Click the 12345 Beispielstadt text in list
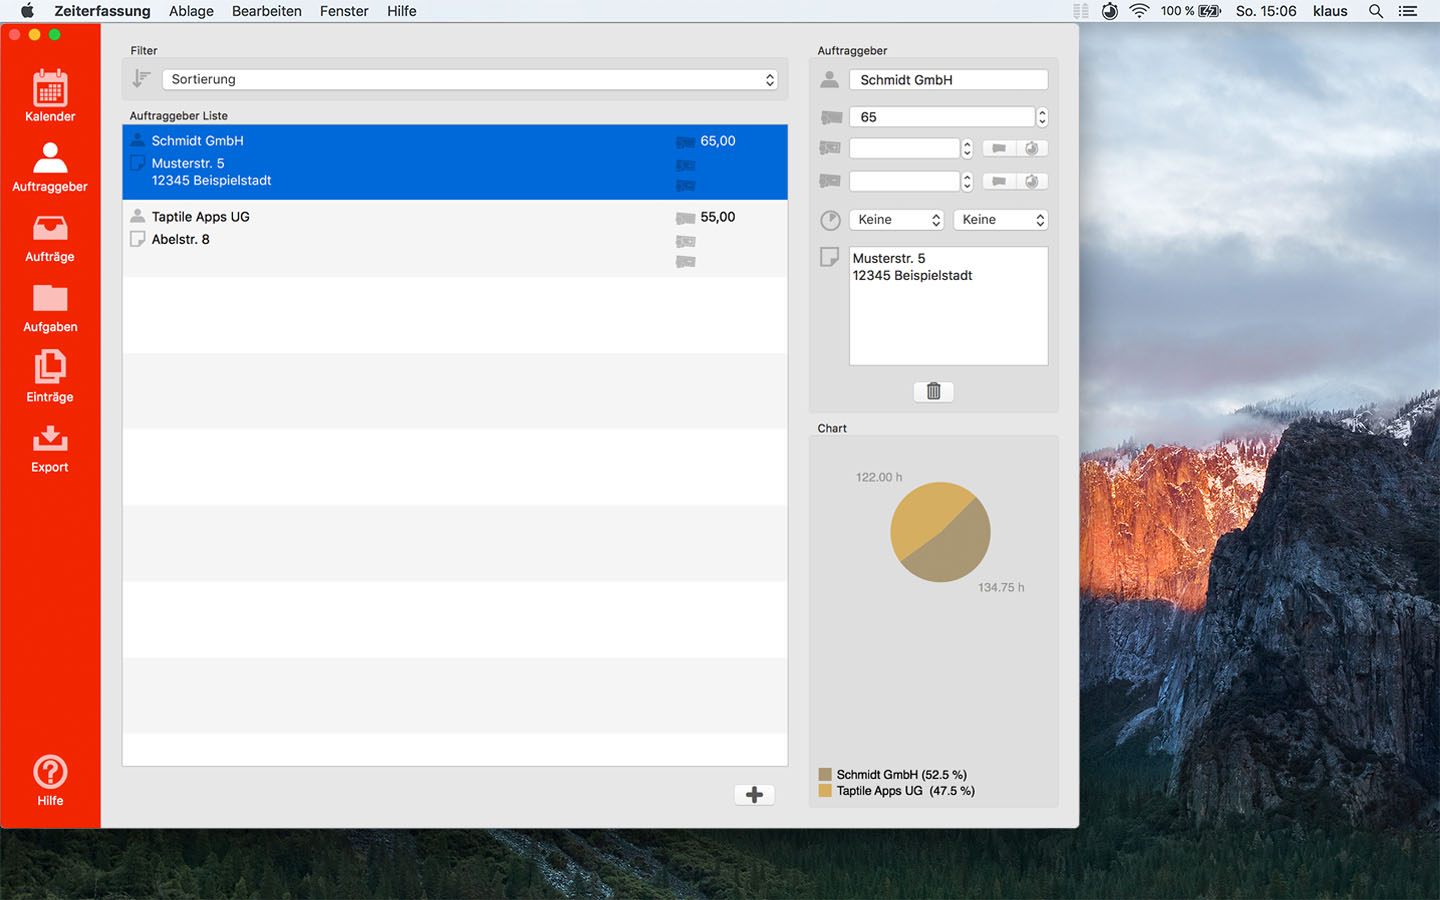 point(211,180)
